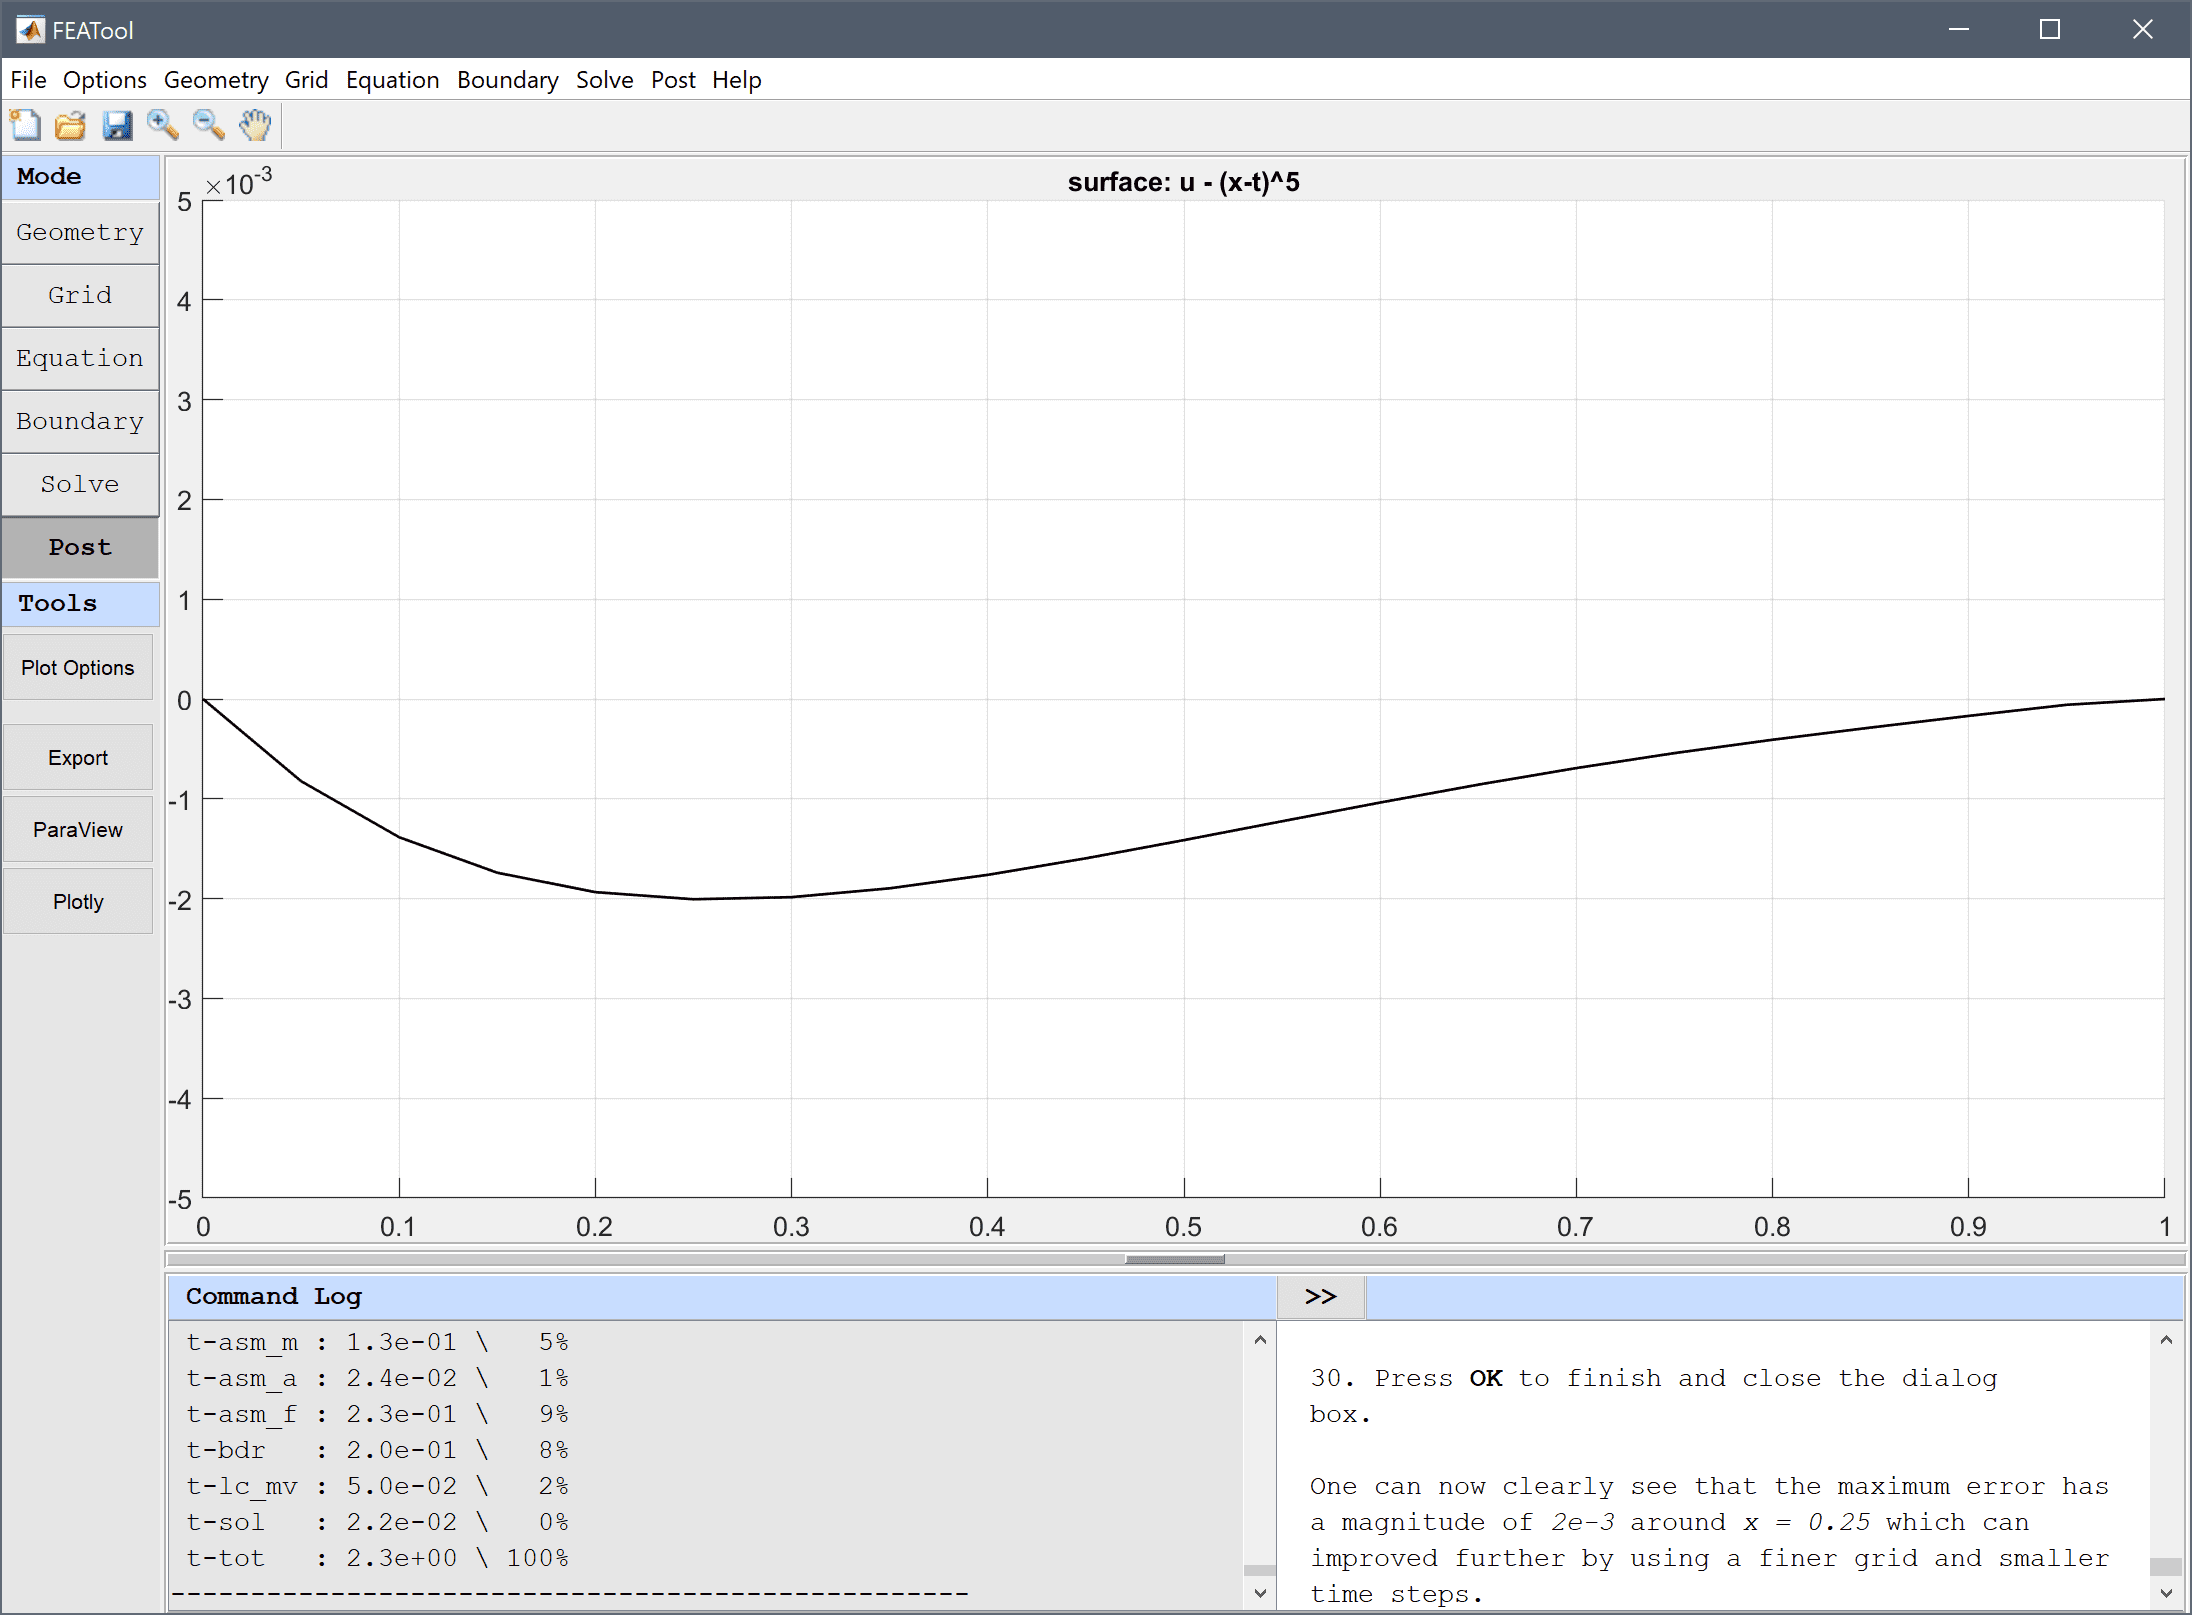Click the FEATool application logo icon
Screen dimensions: 2192x1615
[30, 30]
